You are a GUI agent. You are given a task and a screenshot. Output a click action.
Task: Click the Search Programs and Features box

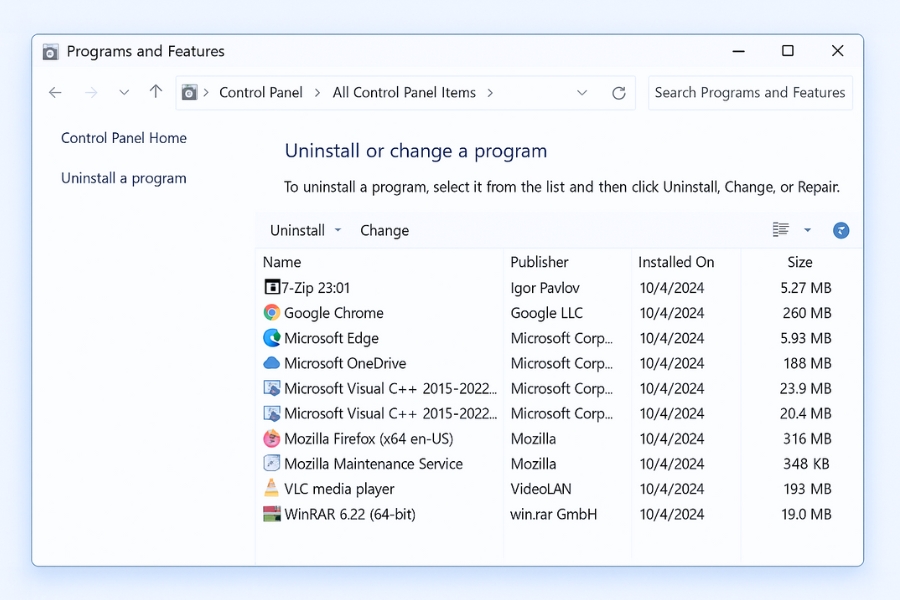(750, 92)
